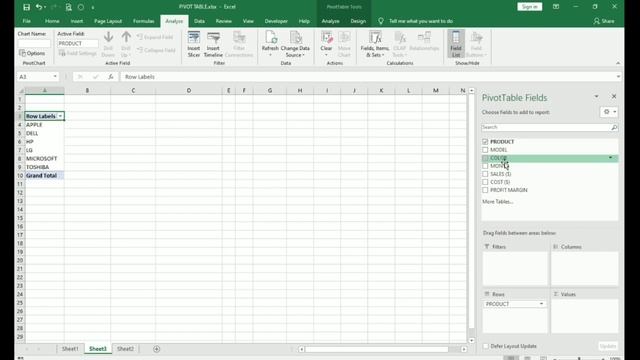The image size is (640, 360).
Task: Open the Name Box dropdown arrow
Action: point(55,77)
